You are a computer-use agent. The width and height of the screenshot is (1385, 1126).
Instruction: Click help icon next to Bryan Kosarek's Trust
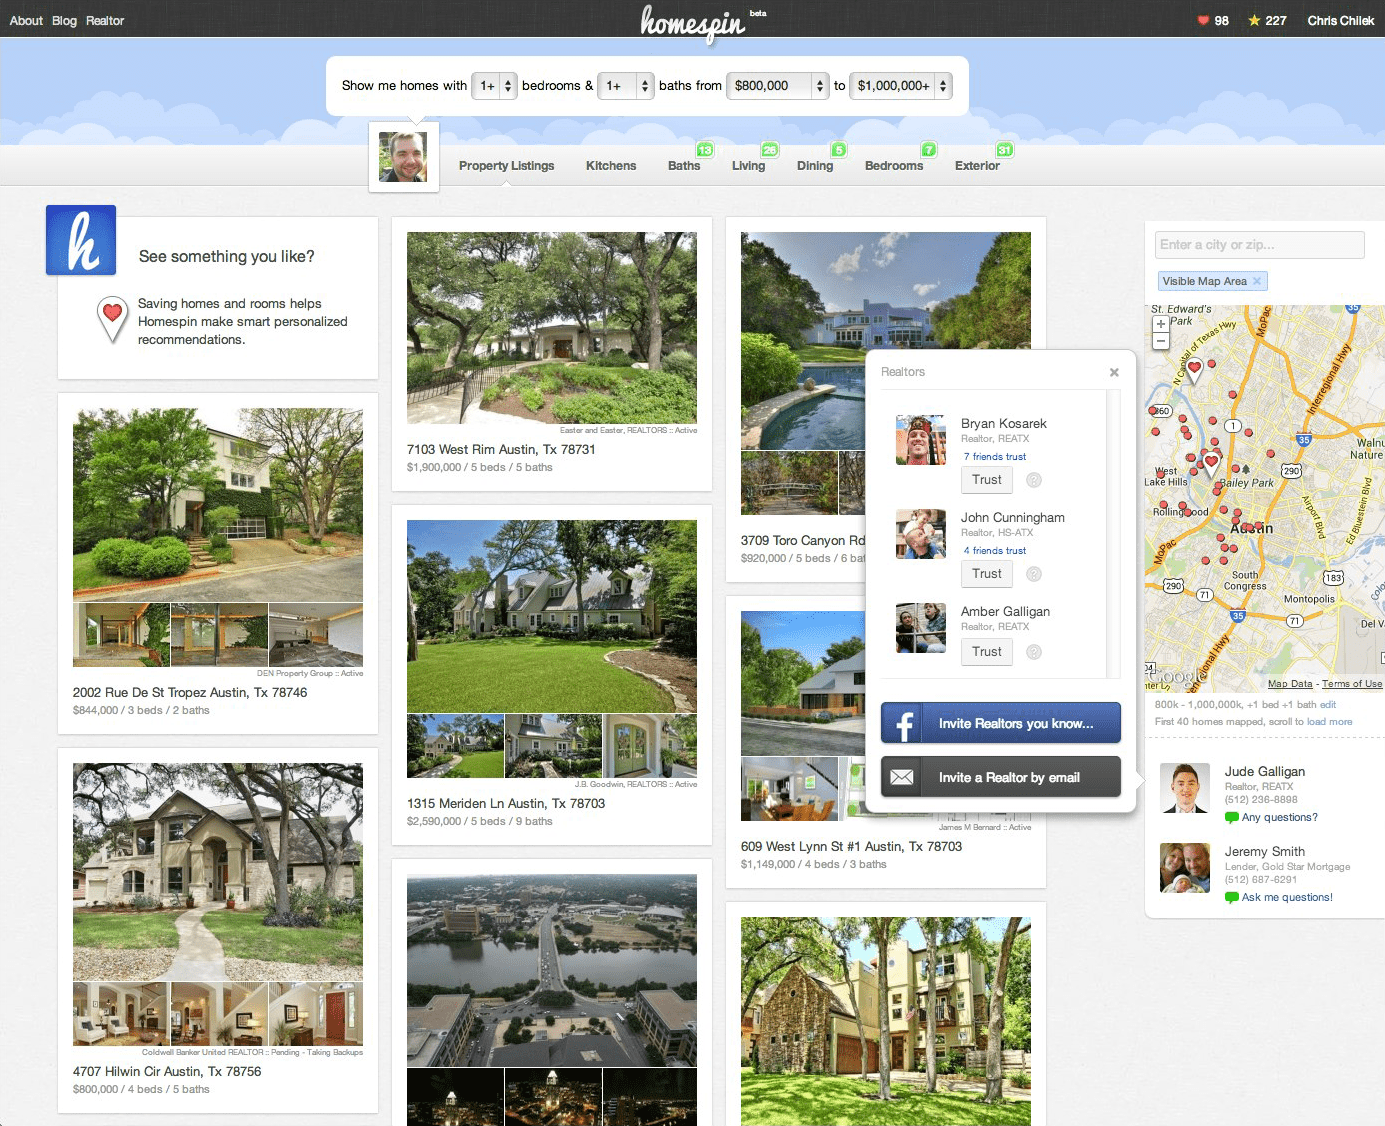(1034, 480)
